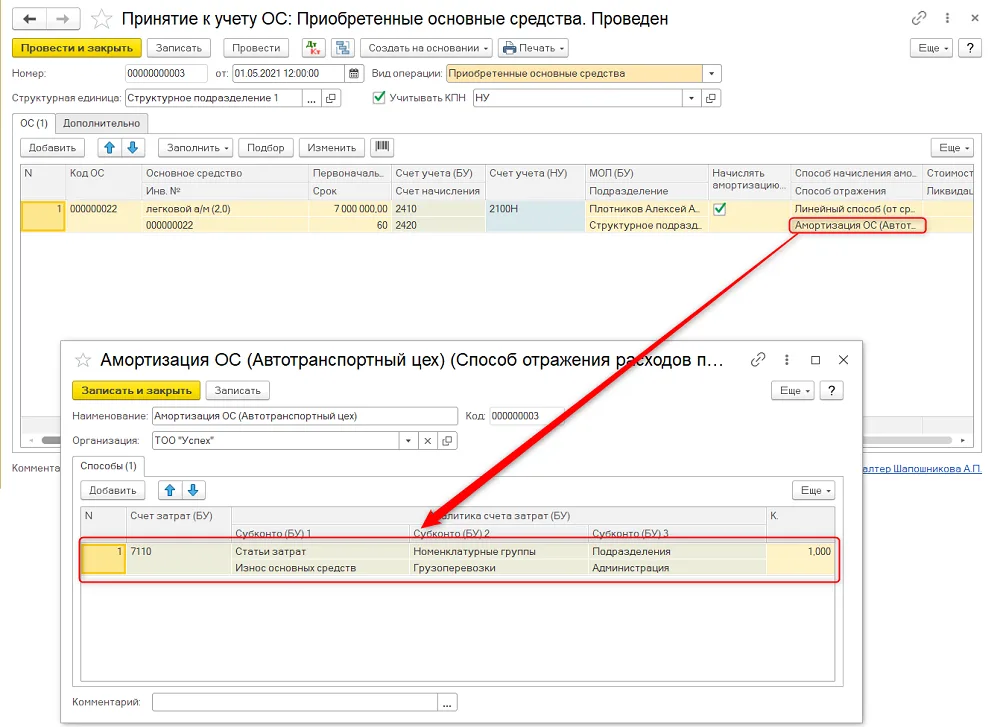Toggle Начислять амортизацию checkbox in ОС row

click(x=719, y=209)
